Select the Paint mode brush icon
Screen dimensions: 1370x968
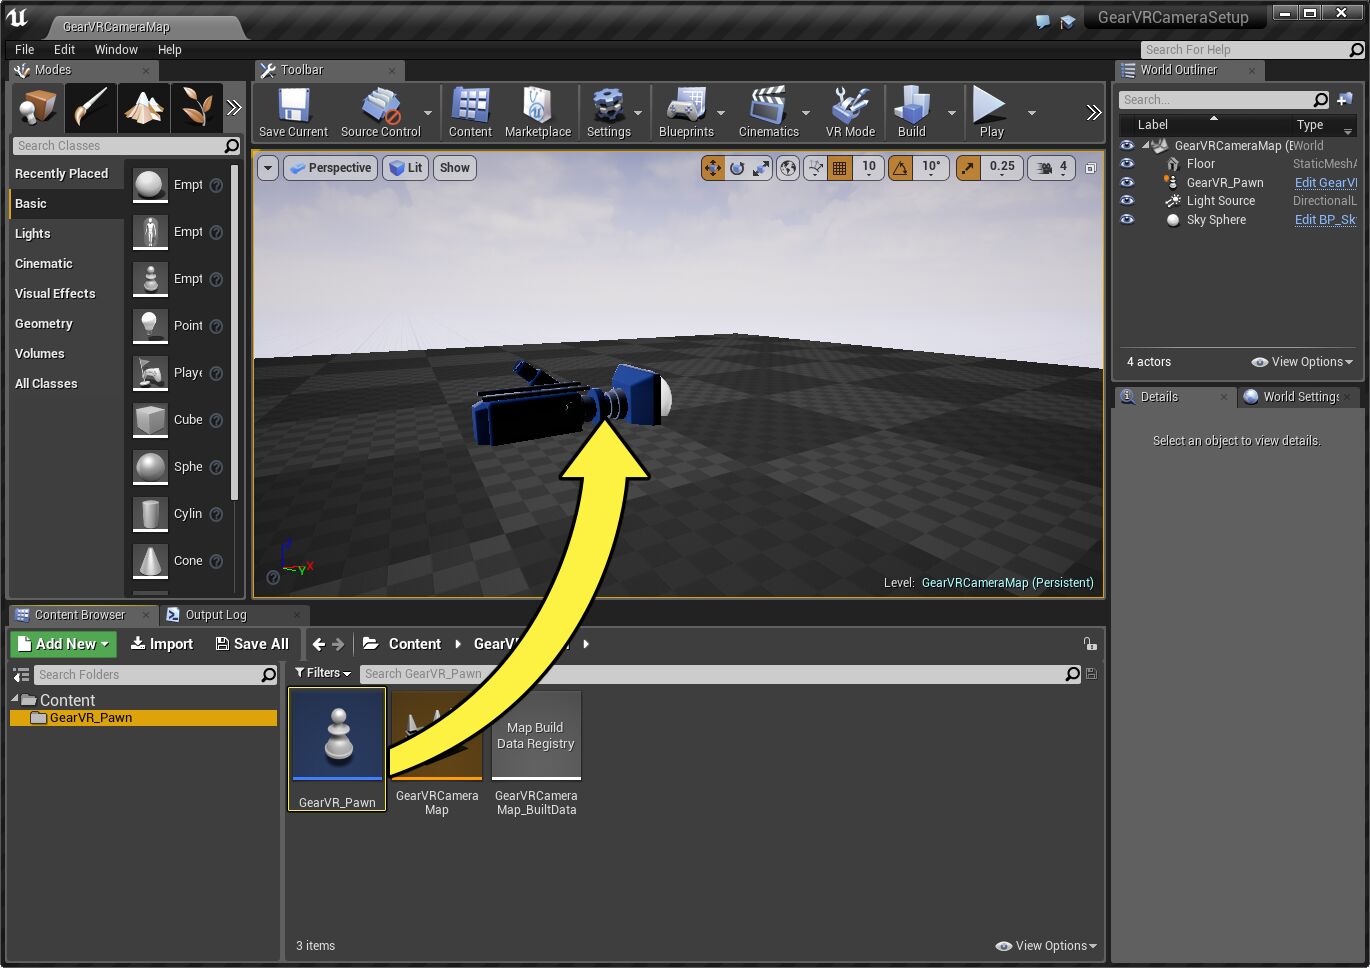point(91,108)
